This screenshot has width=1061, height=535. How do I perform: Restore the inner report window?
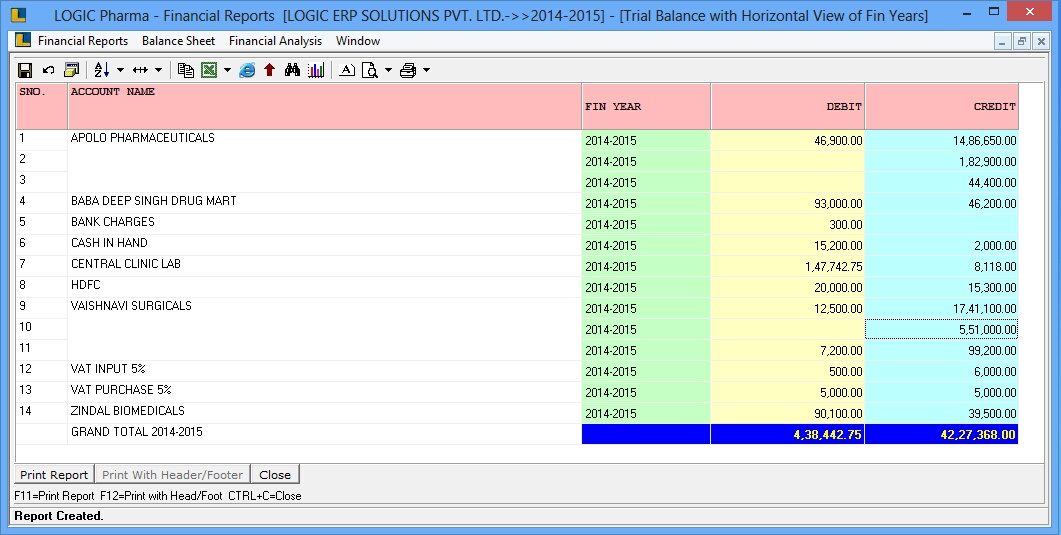tap(1022, 41)
